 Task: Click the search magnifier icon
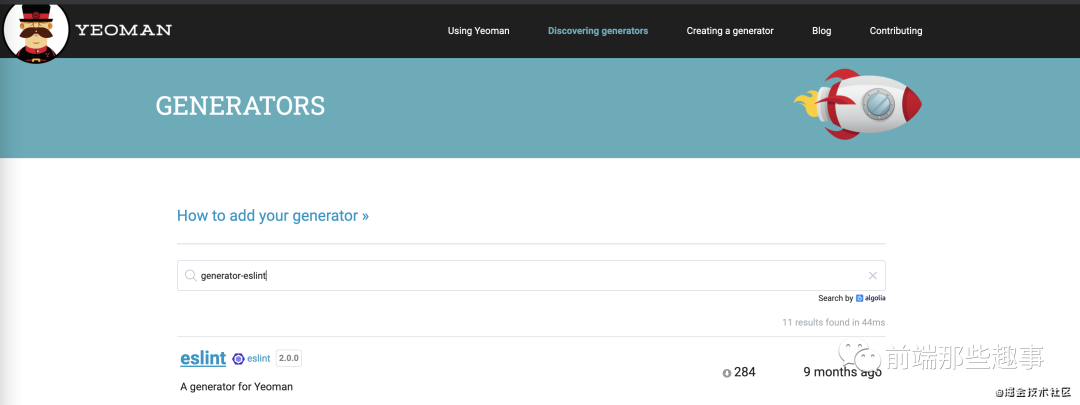click(191, 276)
